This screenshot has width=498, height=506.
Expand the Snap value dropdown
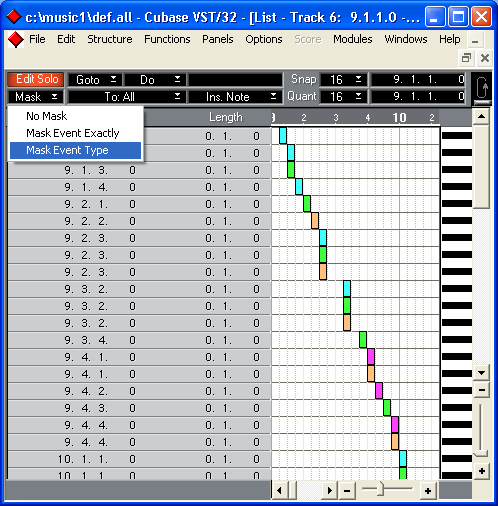point(344,80)
